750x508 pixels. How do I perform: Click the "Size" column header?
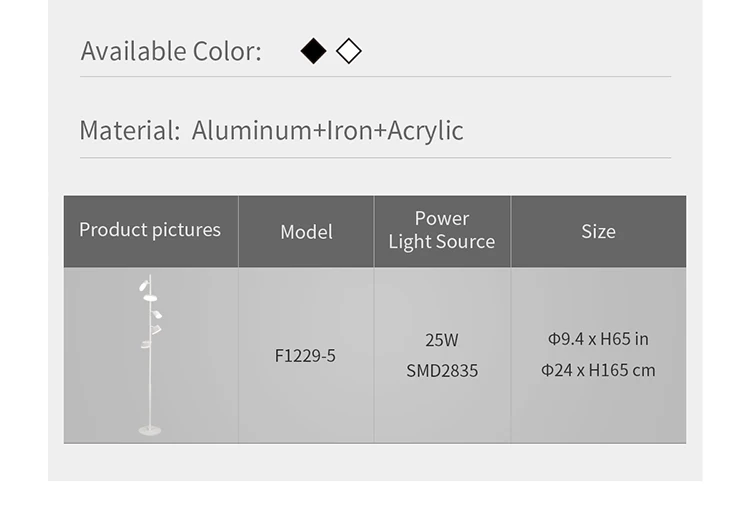click(x=598, y=232)
